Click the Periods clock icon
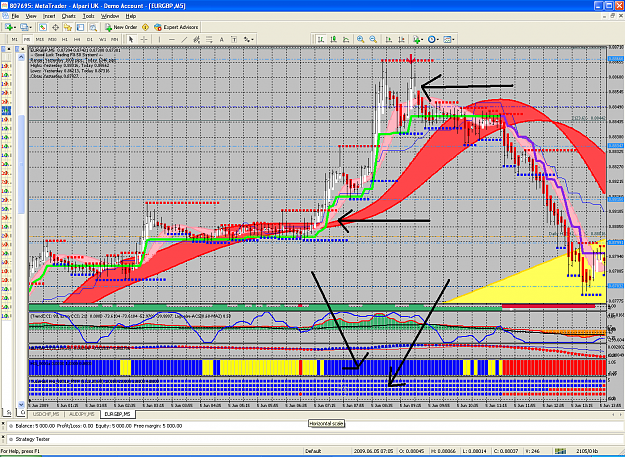Screen dimensions: 625x457 (x=432, y=39)
